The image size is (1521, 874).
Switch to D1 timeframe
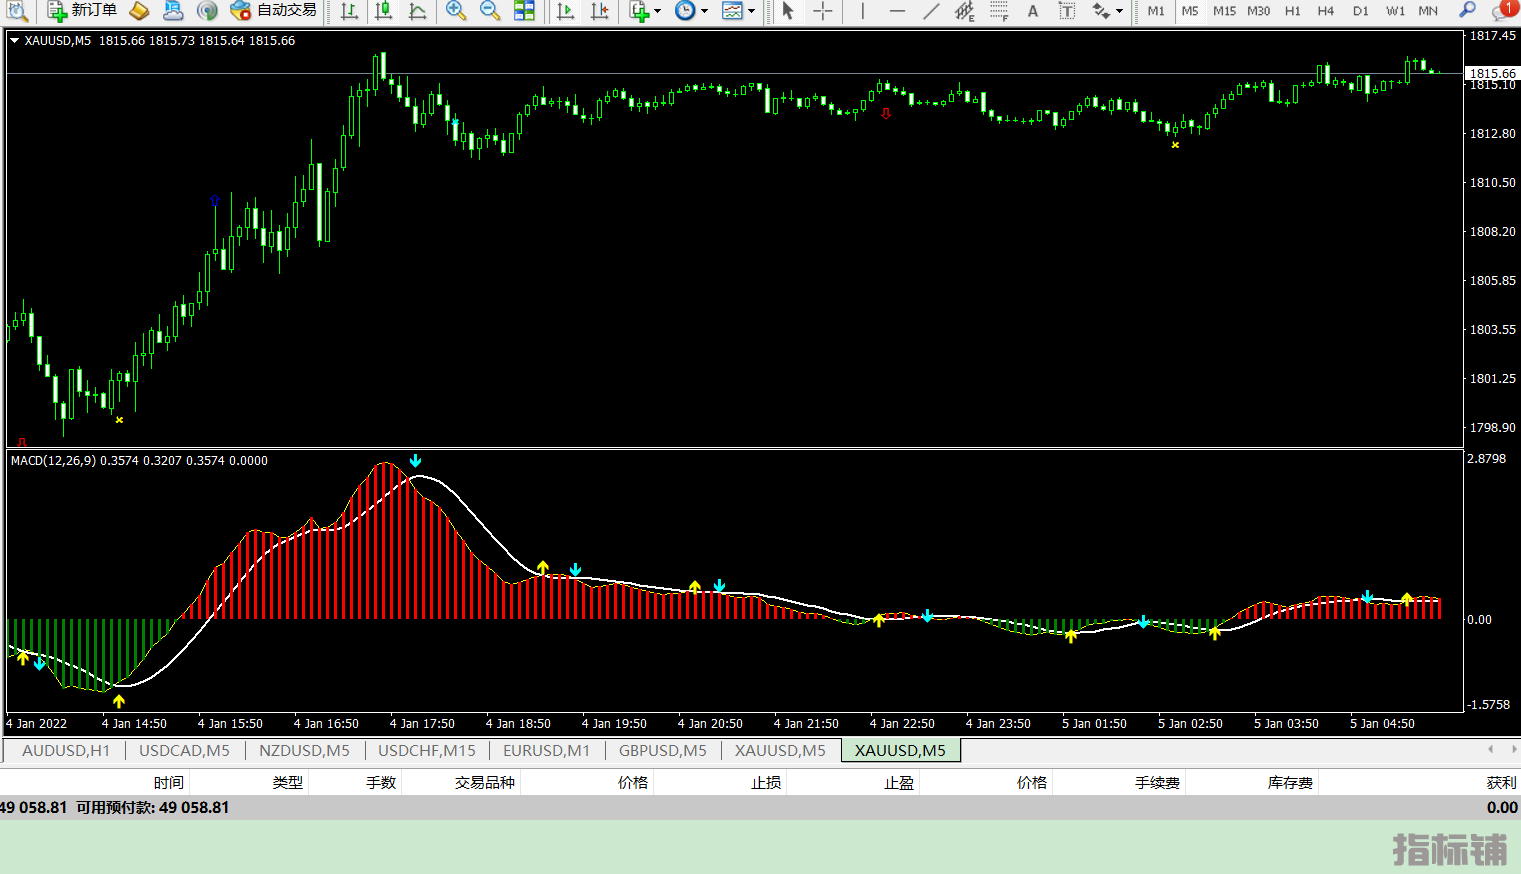[1360, 11]
